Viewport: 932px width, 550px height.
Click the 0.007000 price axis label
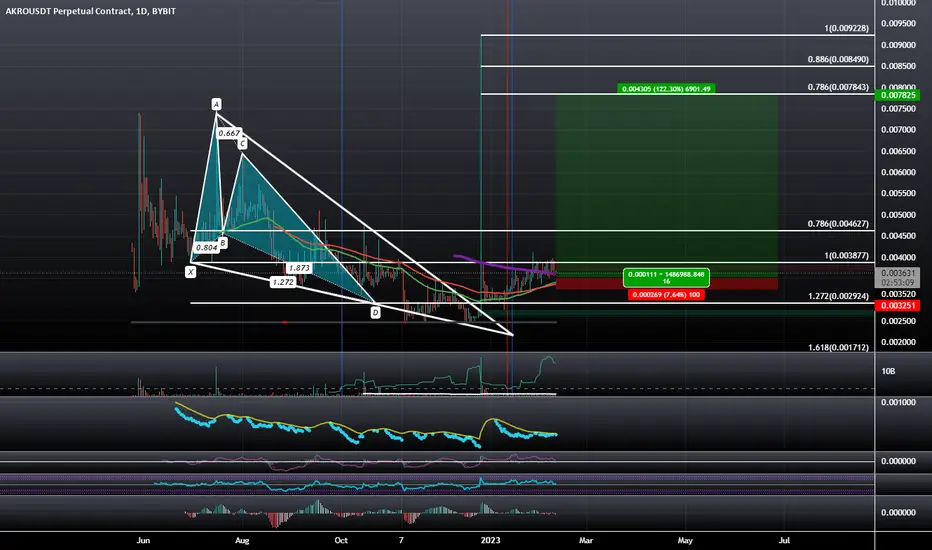tap(898, 130)
